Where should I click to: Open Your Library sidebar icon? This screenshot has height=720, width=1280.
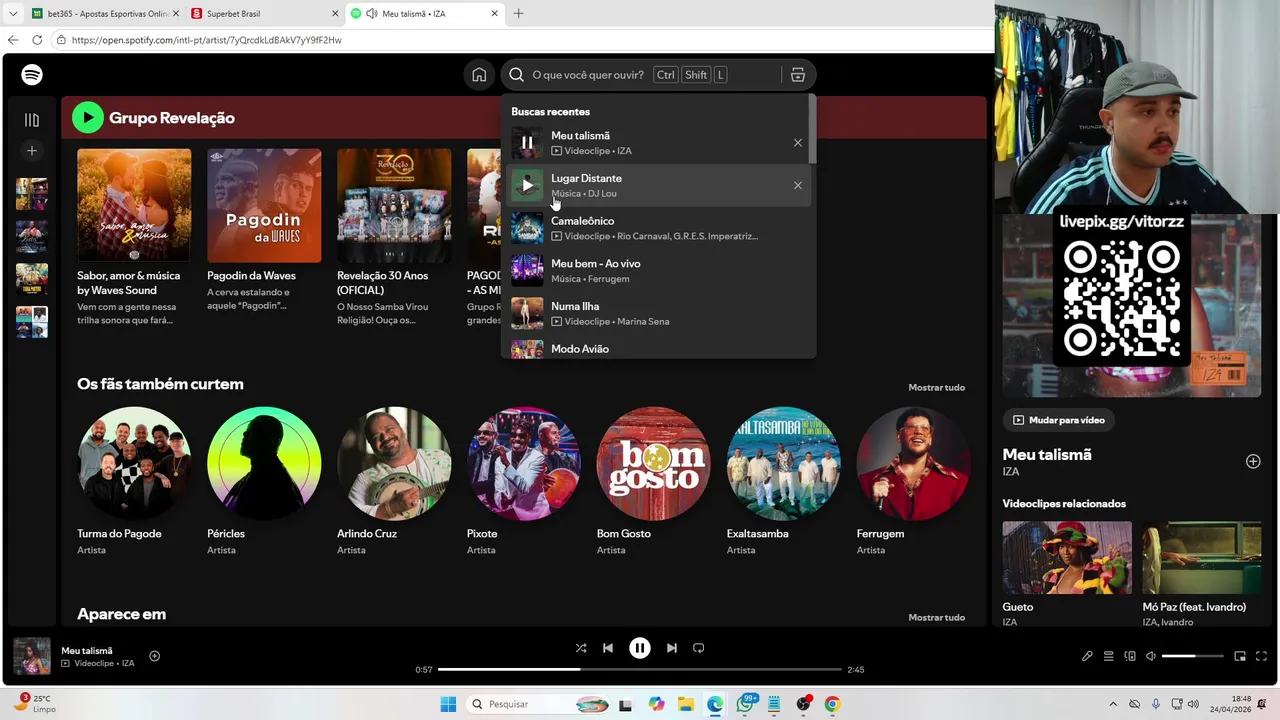[x=32, y=120]
